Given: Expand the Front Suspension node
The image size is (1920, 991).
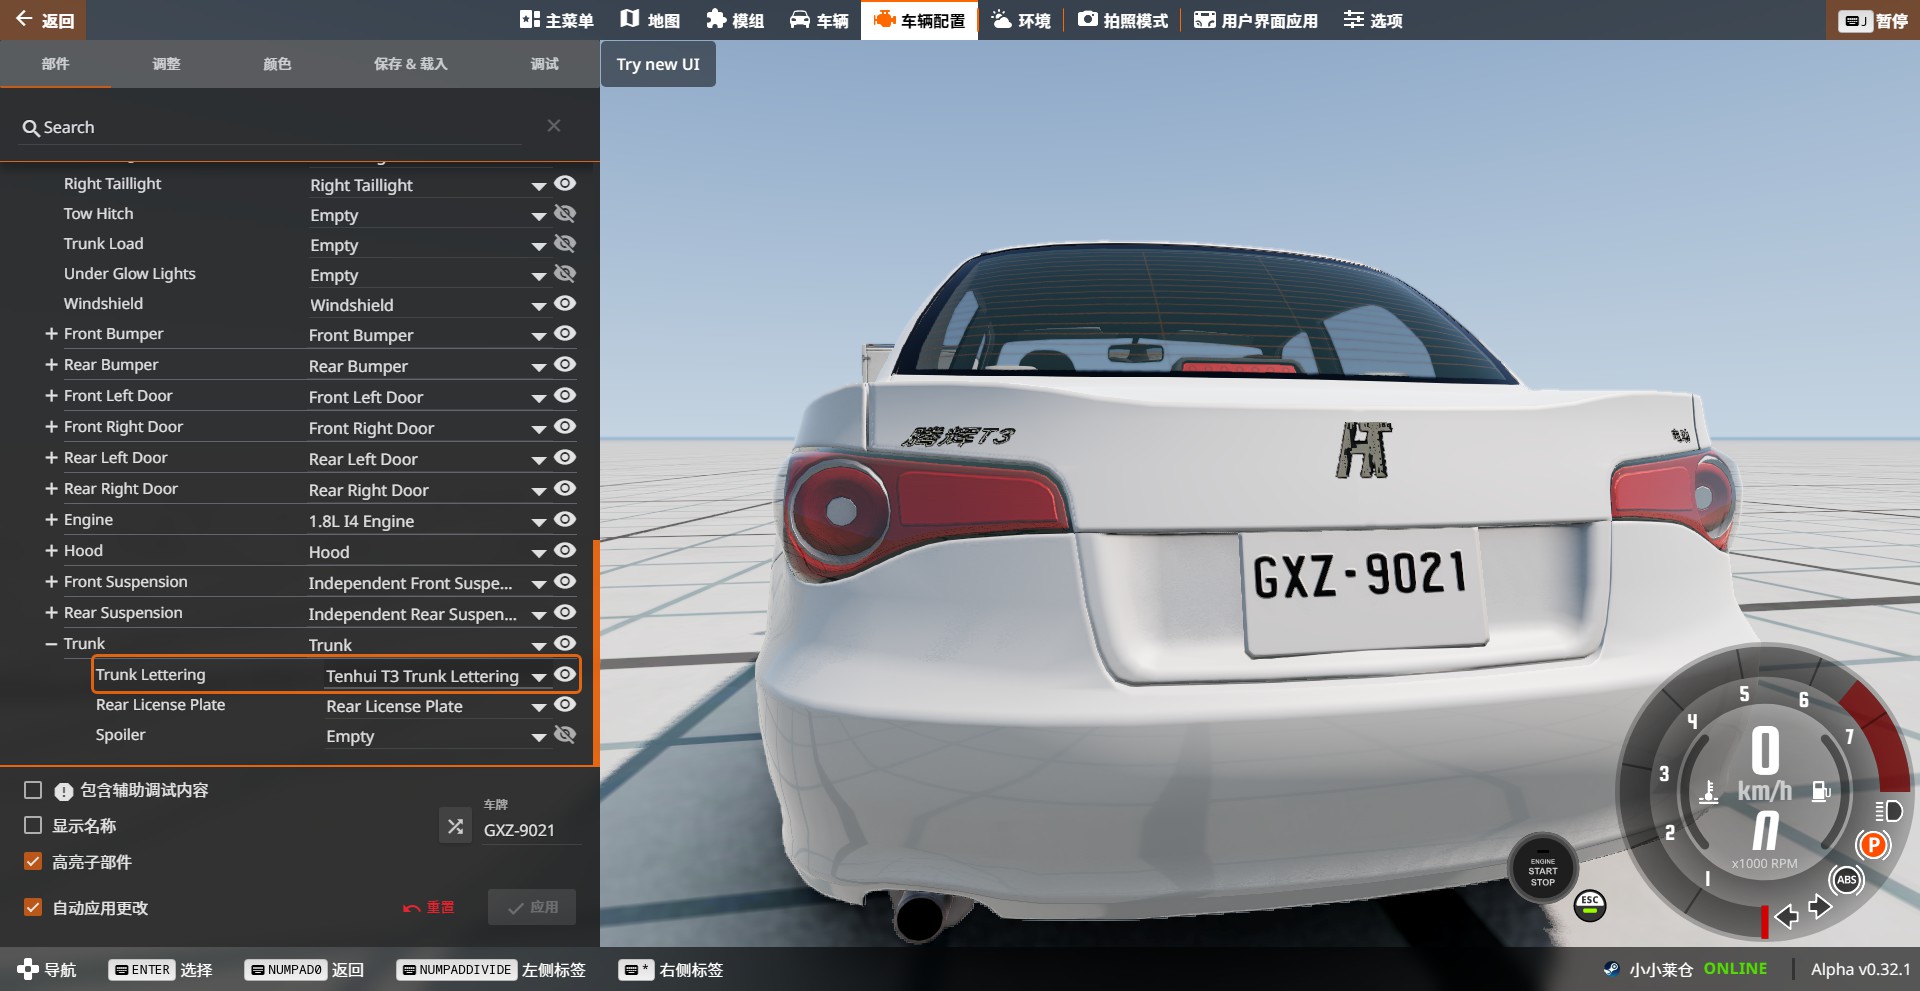Looking at the screenshot, I should coord(51,581).
